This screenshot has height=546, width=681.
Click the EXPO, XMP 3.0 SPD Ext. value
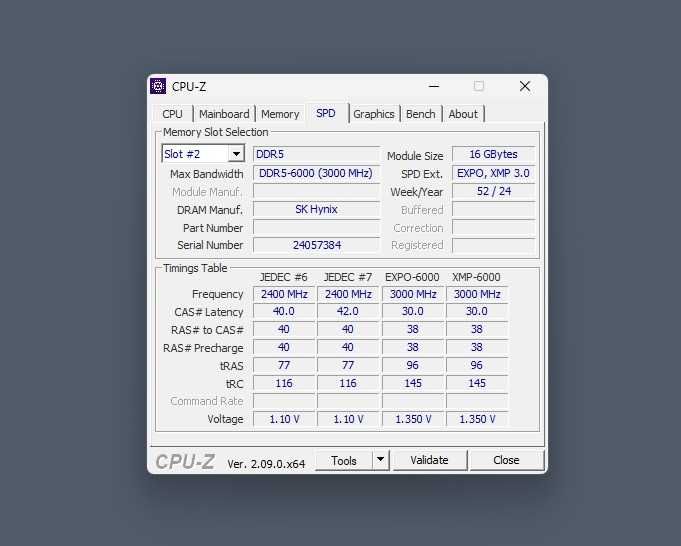tap(493, 173)
